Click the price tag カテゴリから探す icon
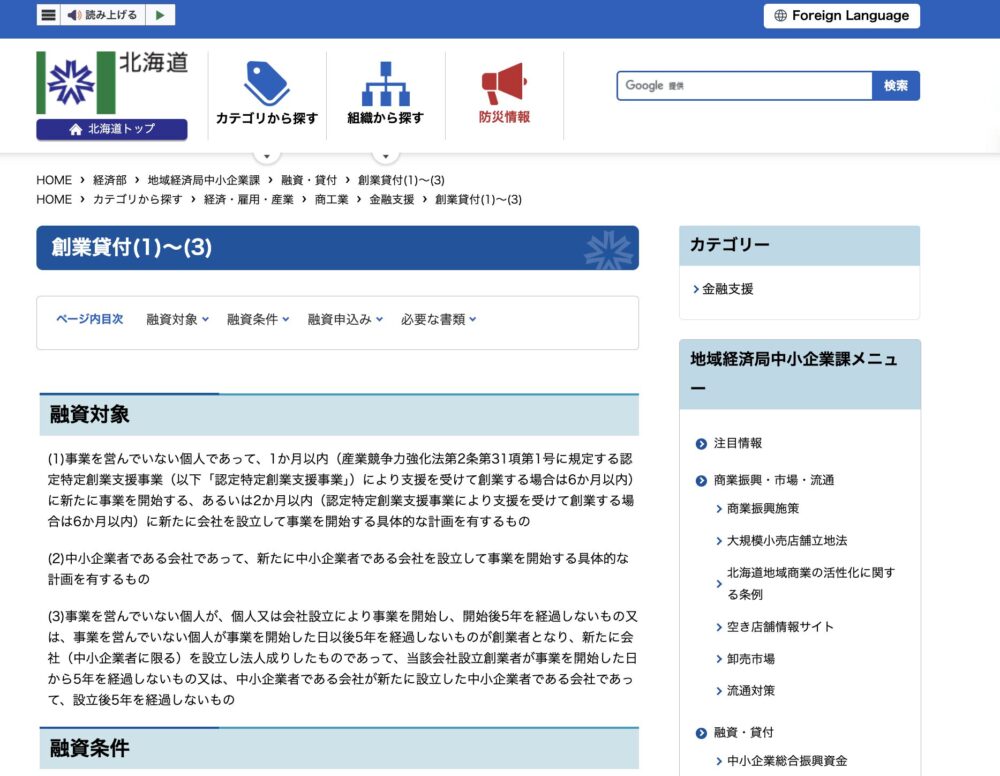 pos(266,84)
